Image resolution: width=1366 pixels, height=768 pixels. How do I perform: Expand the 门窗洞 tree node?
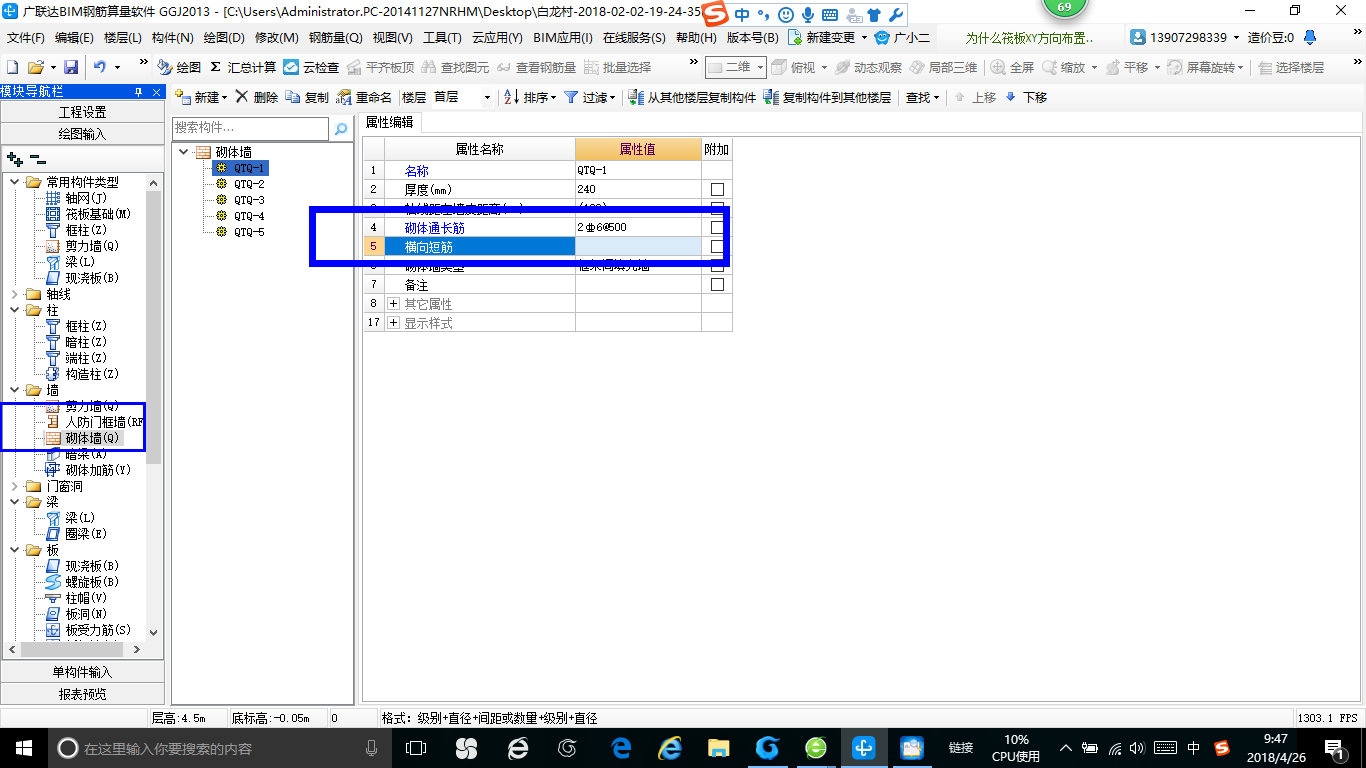click(15, 486)
